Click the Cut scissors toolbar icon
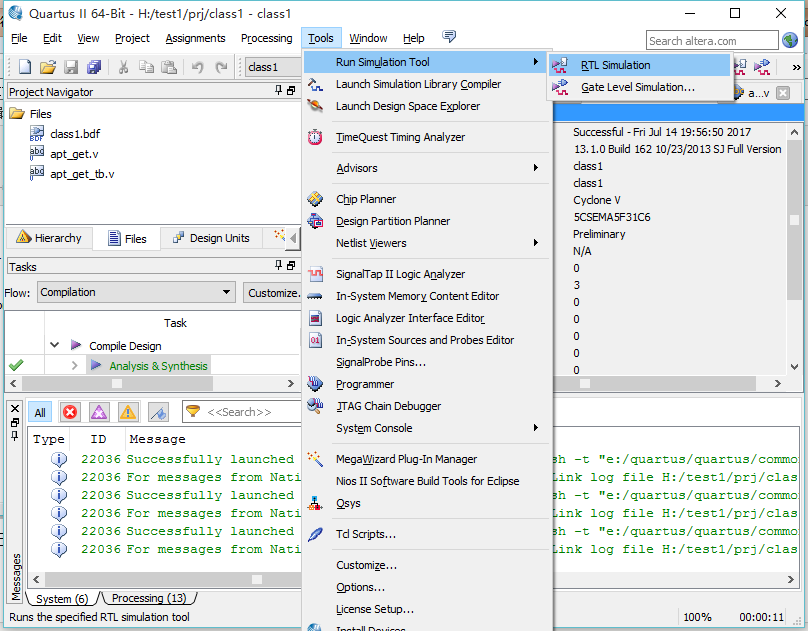 (123, 67)
